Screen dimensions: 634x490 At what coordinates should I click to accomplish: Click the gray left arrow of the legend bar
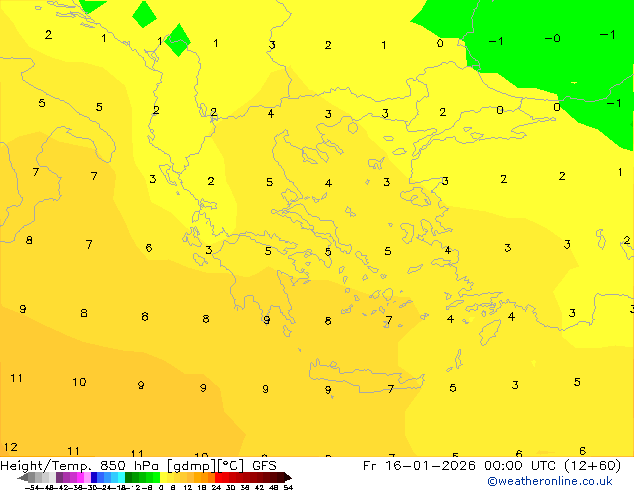[23, 478]
